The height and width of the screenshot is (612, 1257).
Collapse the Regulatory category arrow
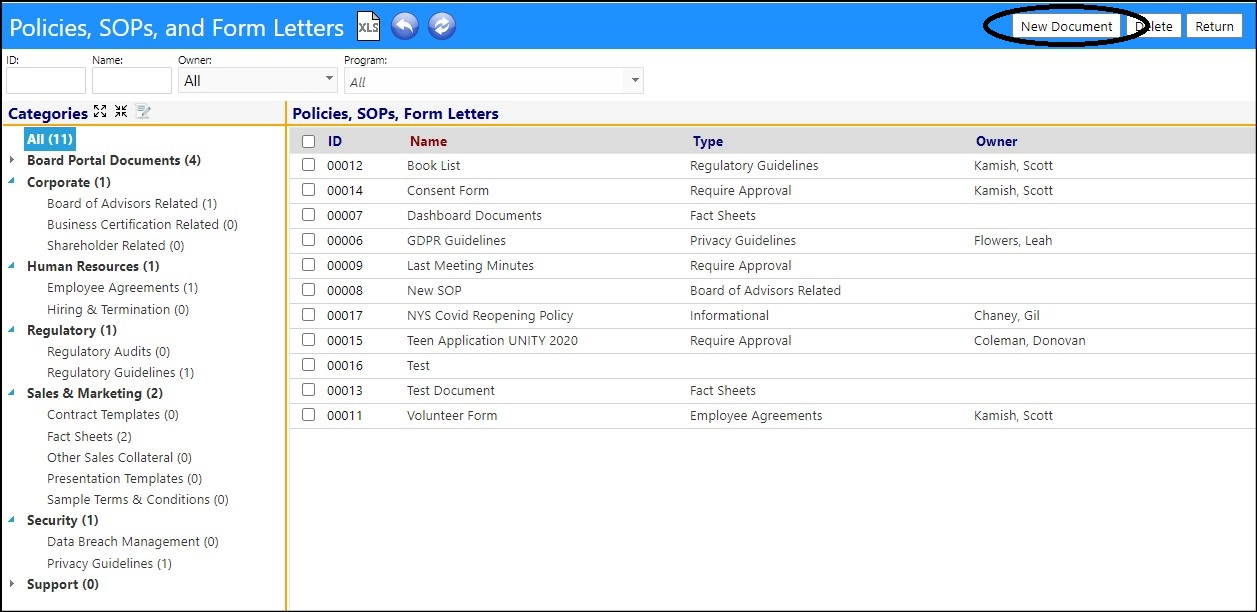pyautogui.click(x=12, y=330)
